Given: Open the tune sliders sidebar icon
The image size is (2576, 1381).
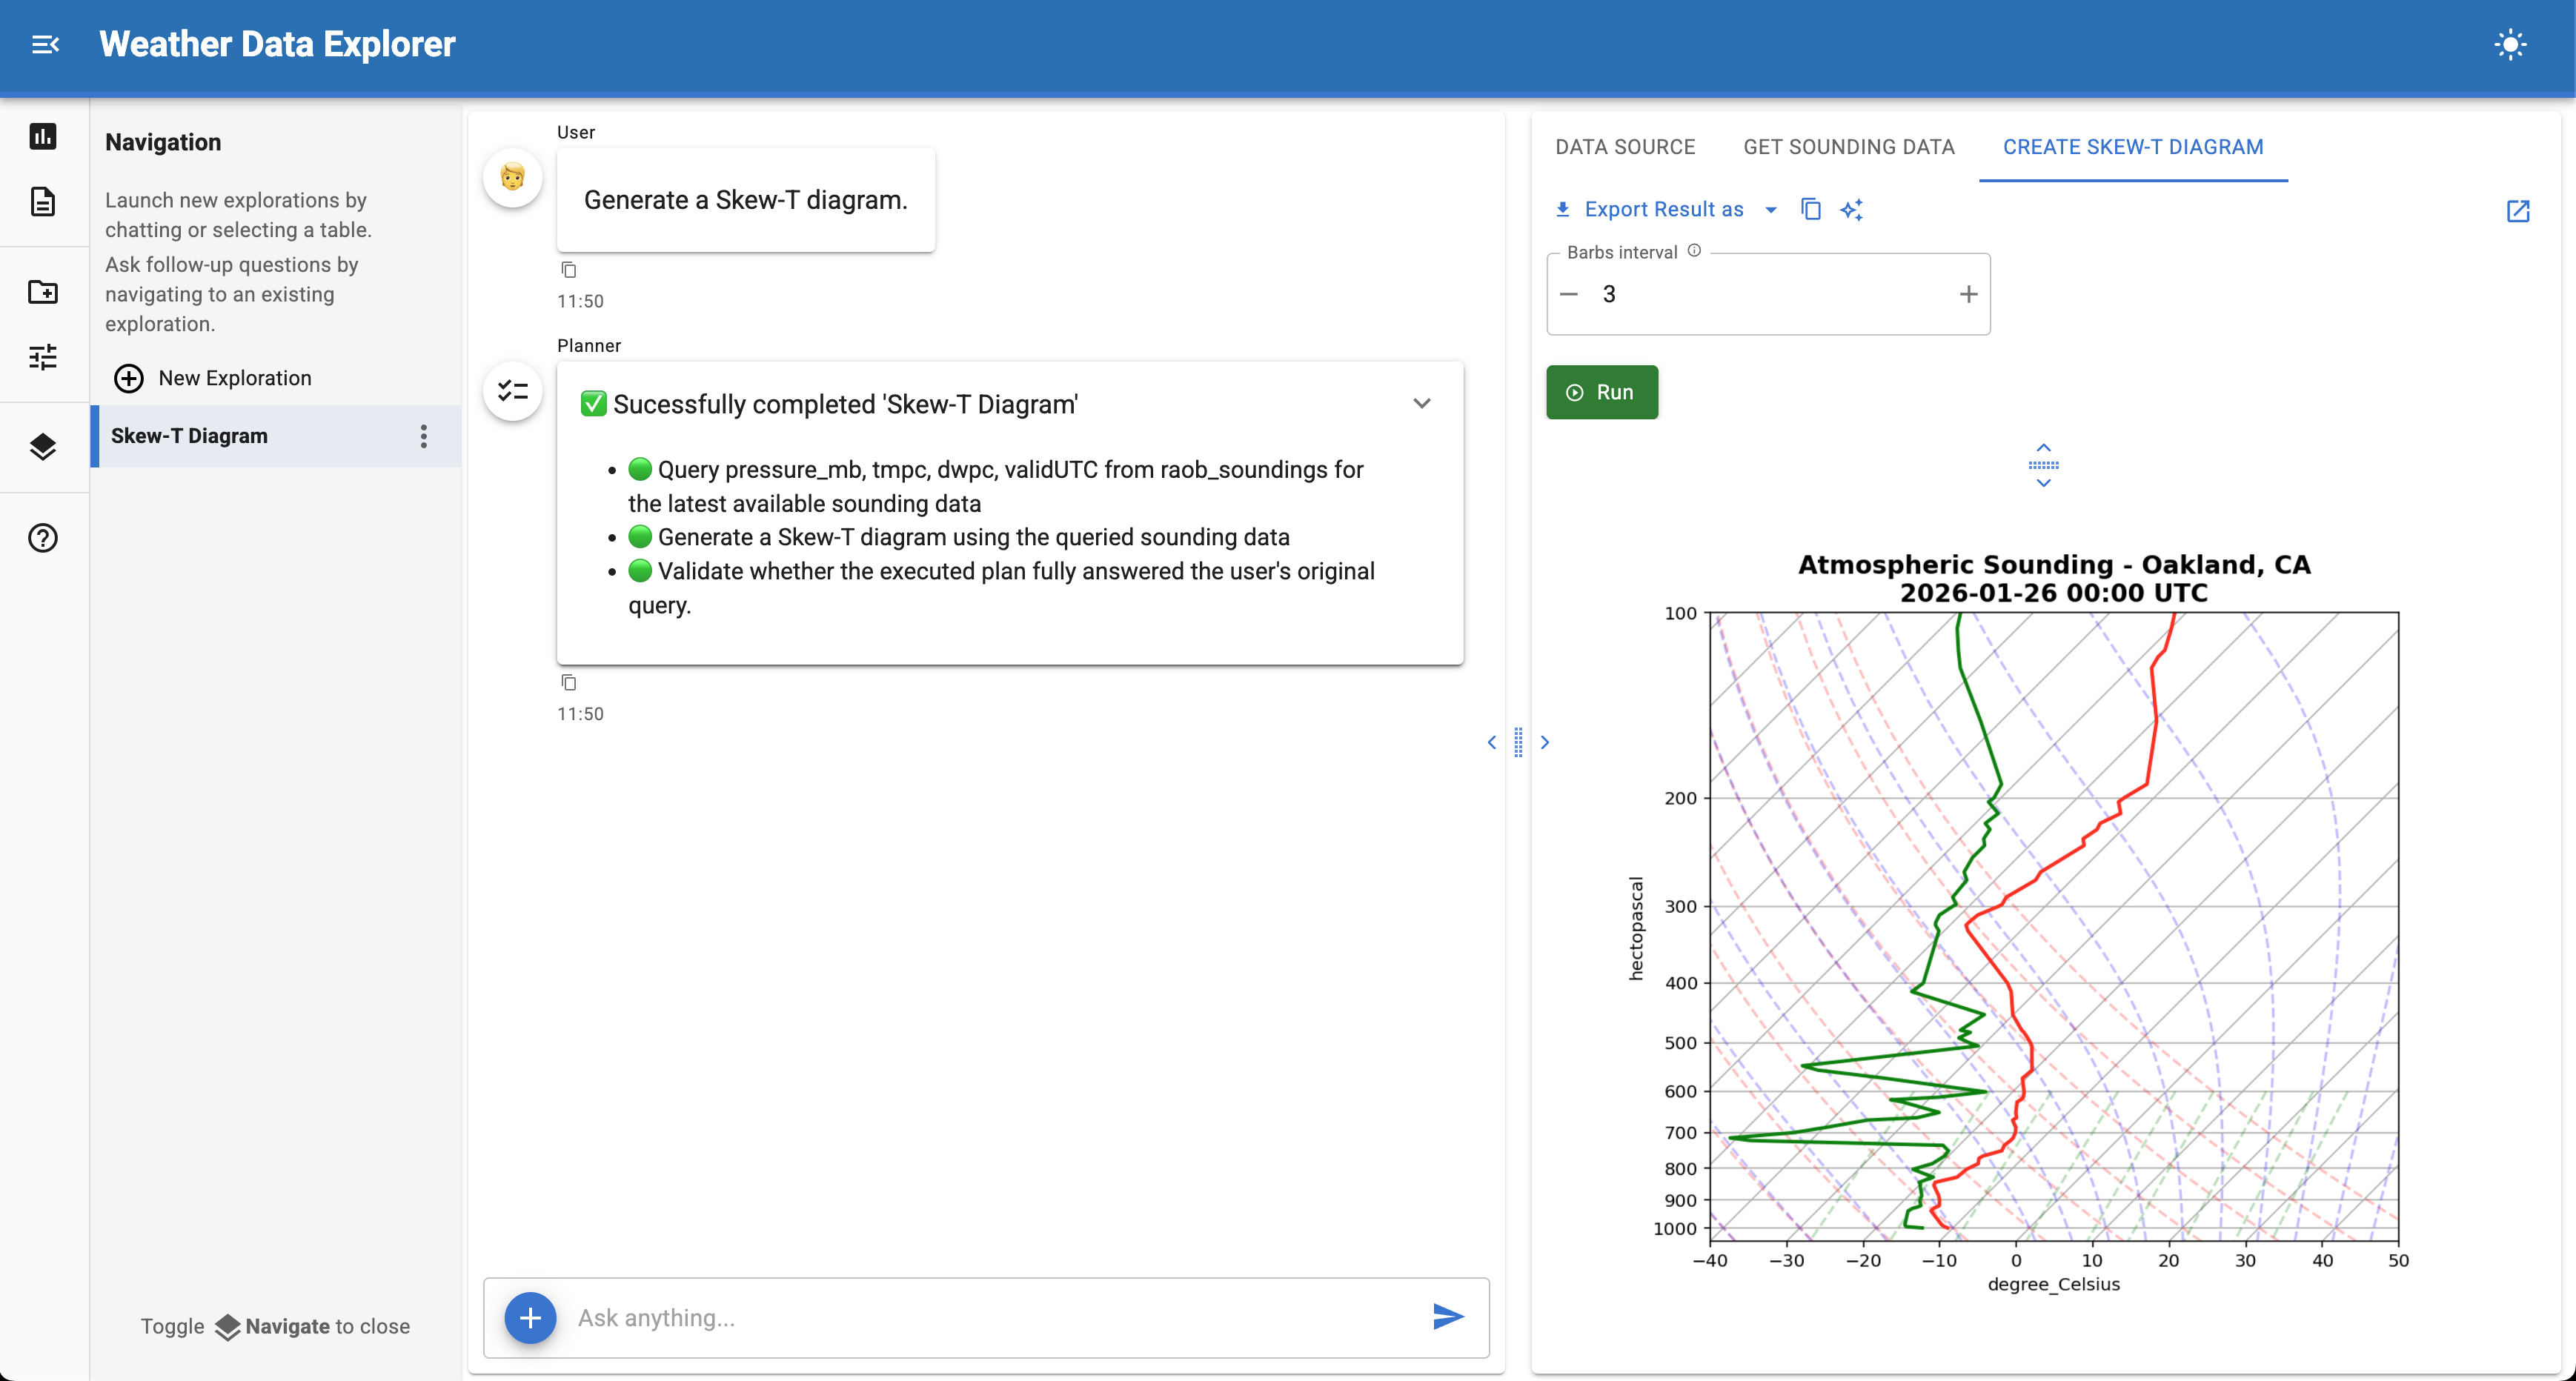Looking at the screenshot, I should pos(43,357).
